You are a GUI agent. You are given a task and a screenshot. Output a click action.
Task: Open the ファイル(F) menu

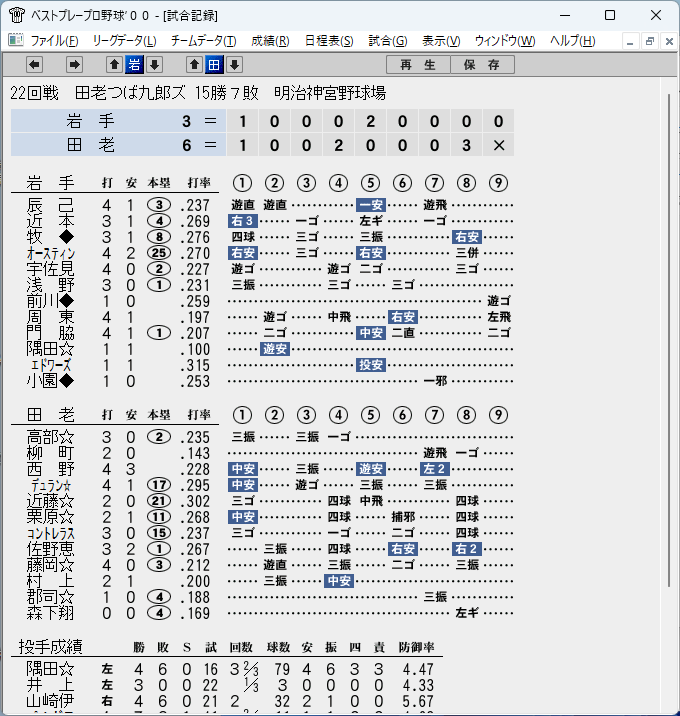pyautogui.click(x=54, y=41)
